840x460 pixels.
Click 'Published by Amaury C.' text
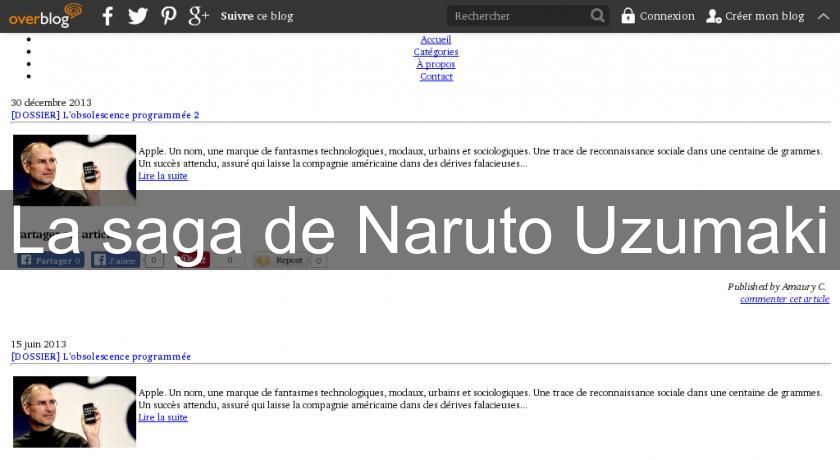coord(776,286)
